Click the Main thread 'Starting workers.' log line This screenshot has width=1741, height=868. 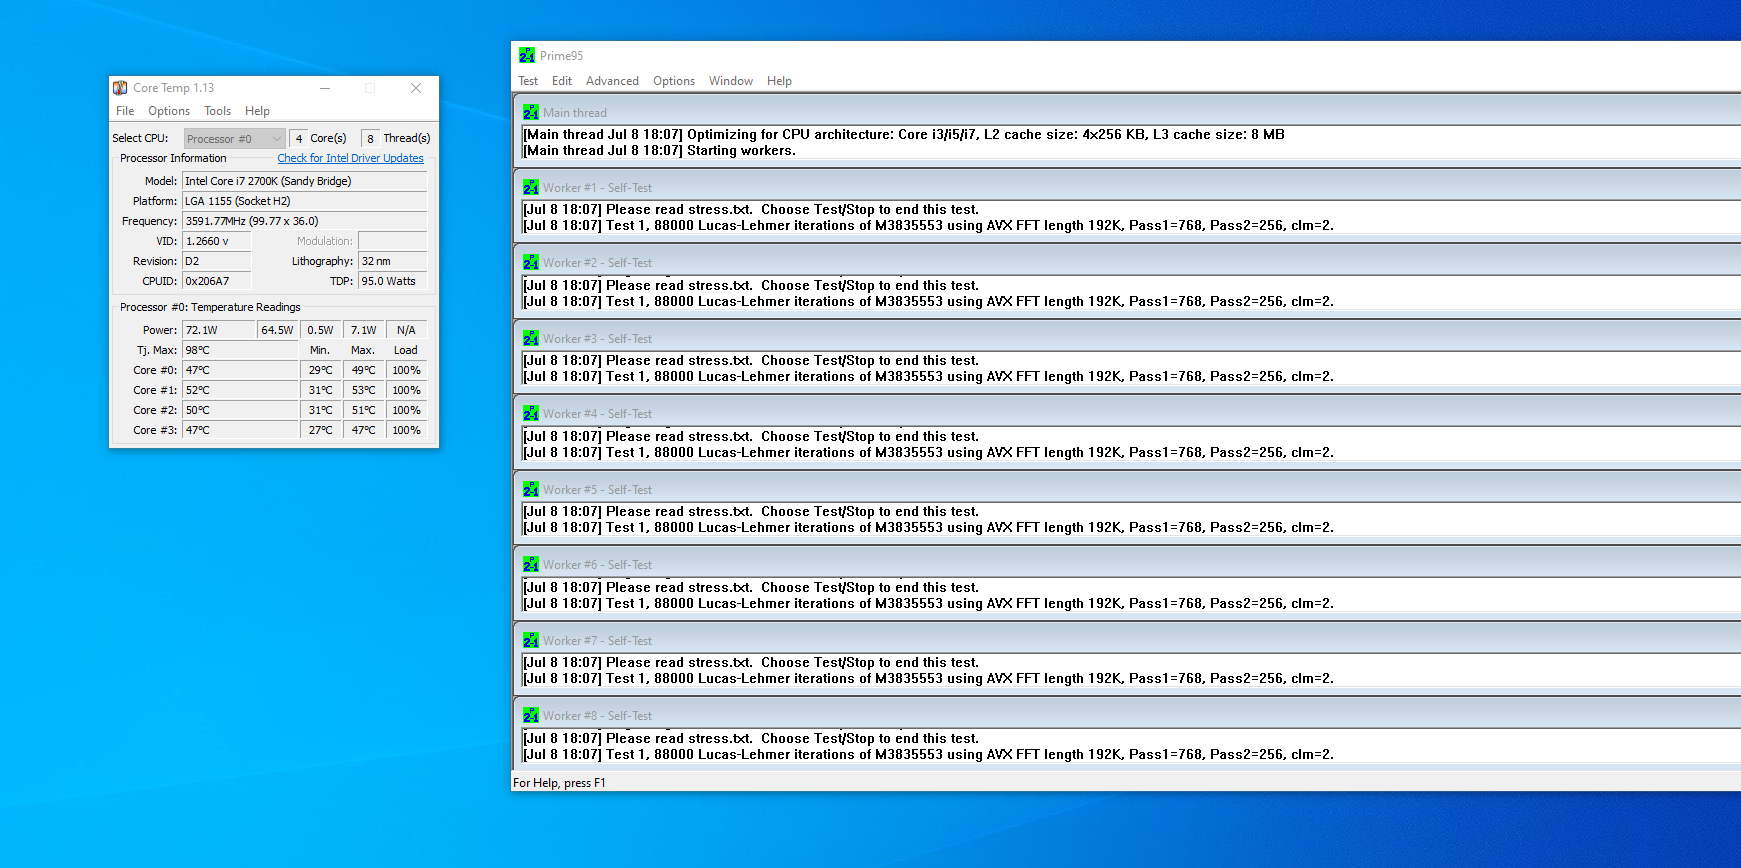[x=659, y=151]
